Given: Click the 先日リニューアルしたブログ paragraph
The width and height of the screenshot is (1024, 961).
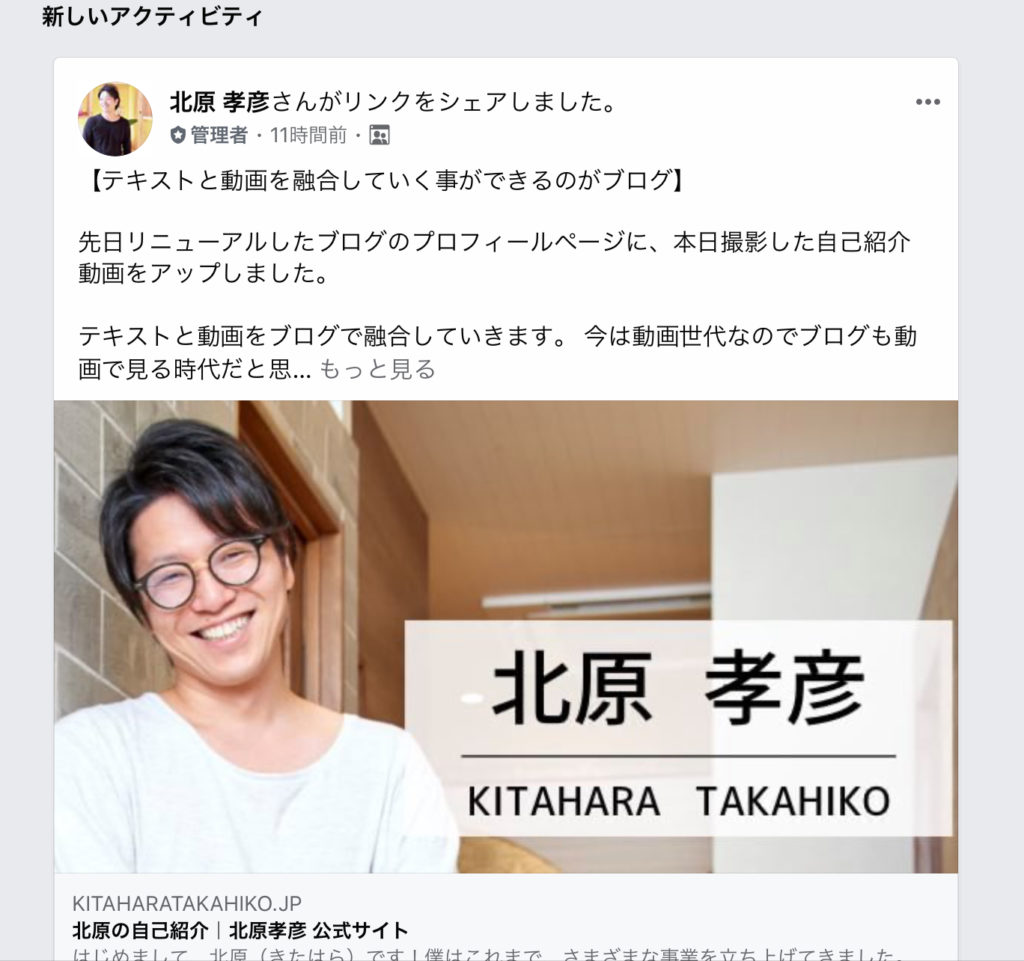Looking at the screenshot, I should click(494, 258).
